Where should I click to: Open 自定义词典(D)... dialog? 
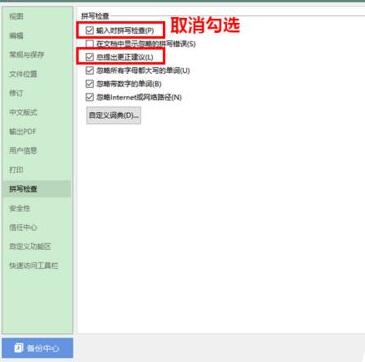[x=113, y=115]
